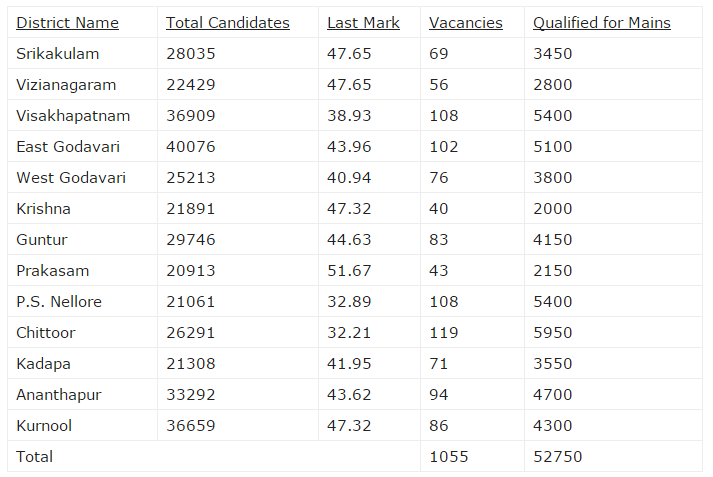Click the Vacancies column header
The height and width of the screenshot is (477, 713).
coord(465,23)
